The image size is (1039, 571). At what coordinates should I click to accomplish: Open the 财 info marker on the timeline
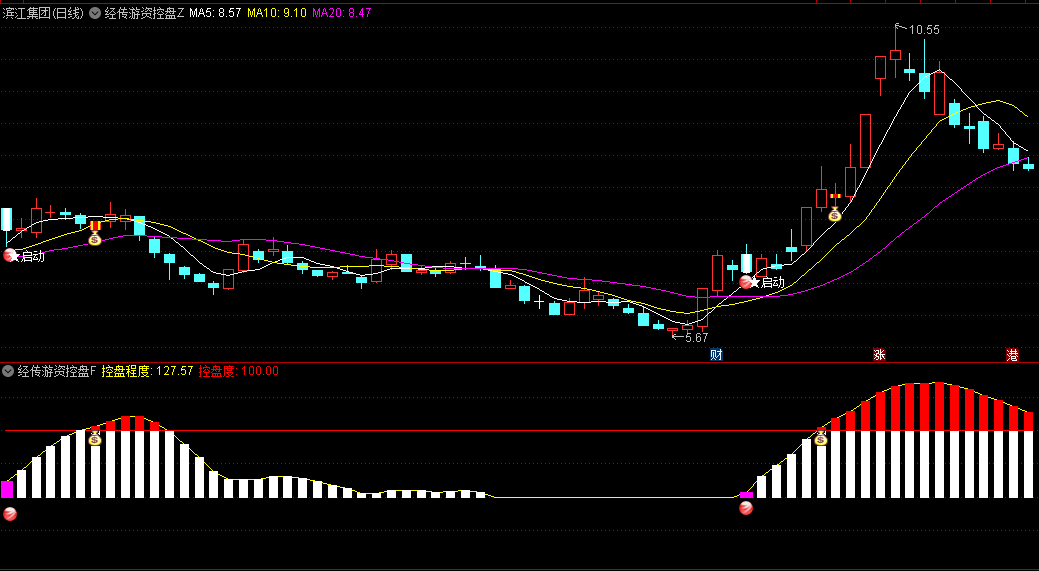click(716, 354)
